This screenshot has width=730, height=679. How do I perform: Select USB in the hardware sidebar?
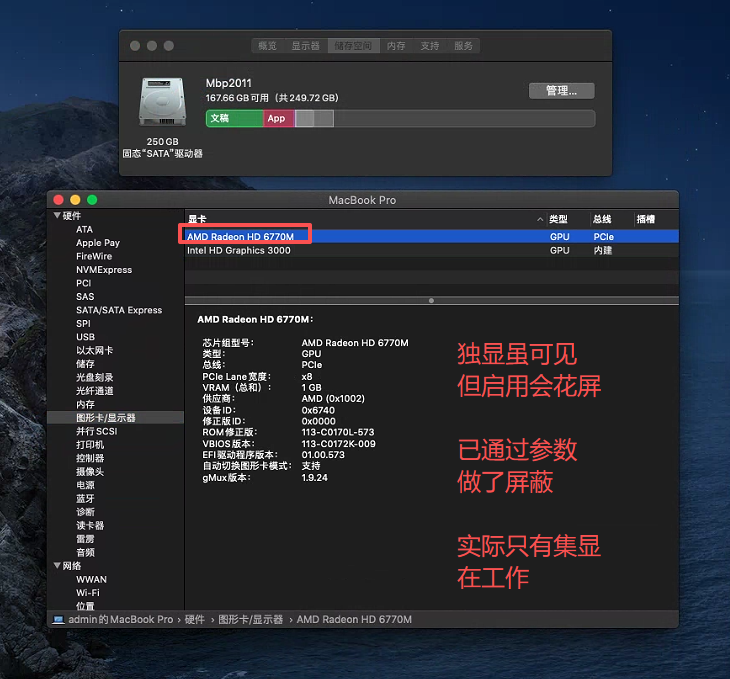click(x=85, y=337)
